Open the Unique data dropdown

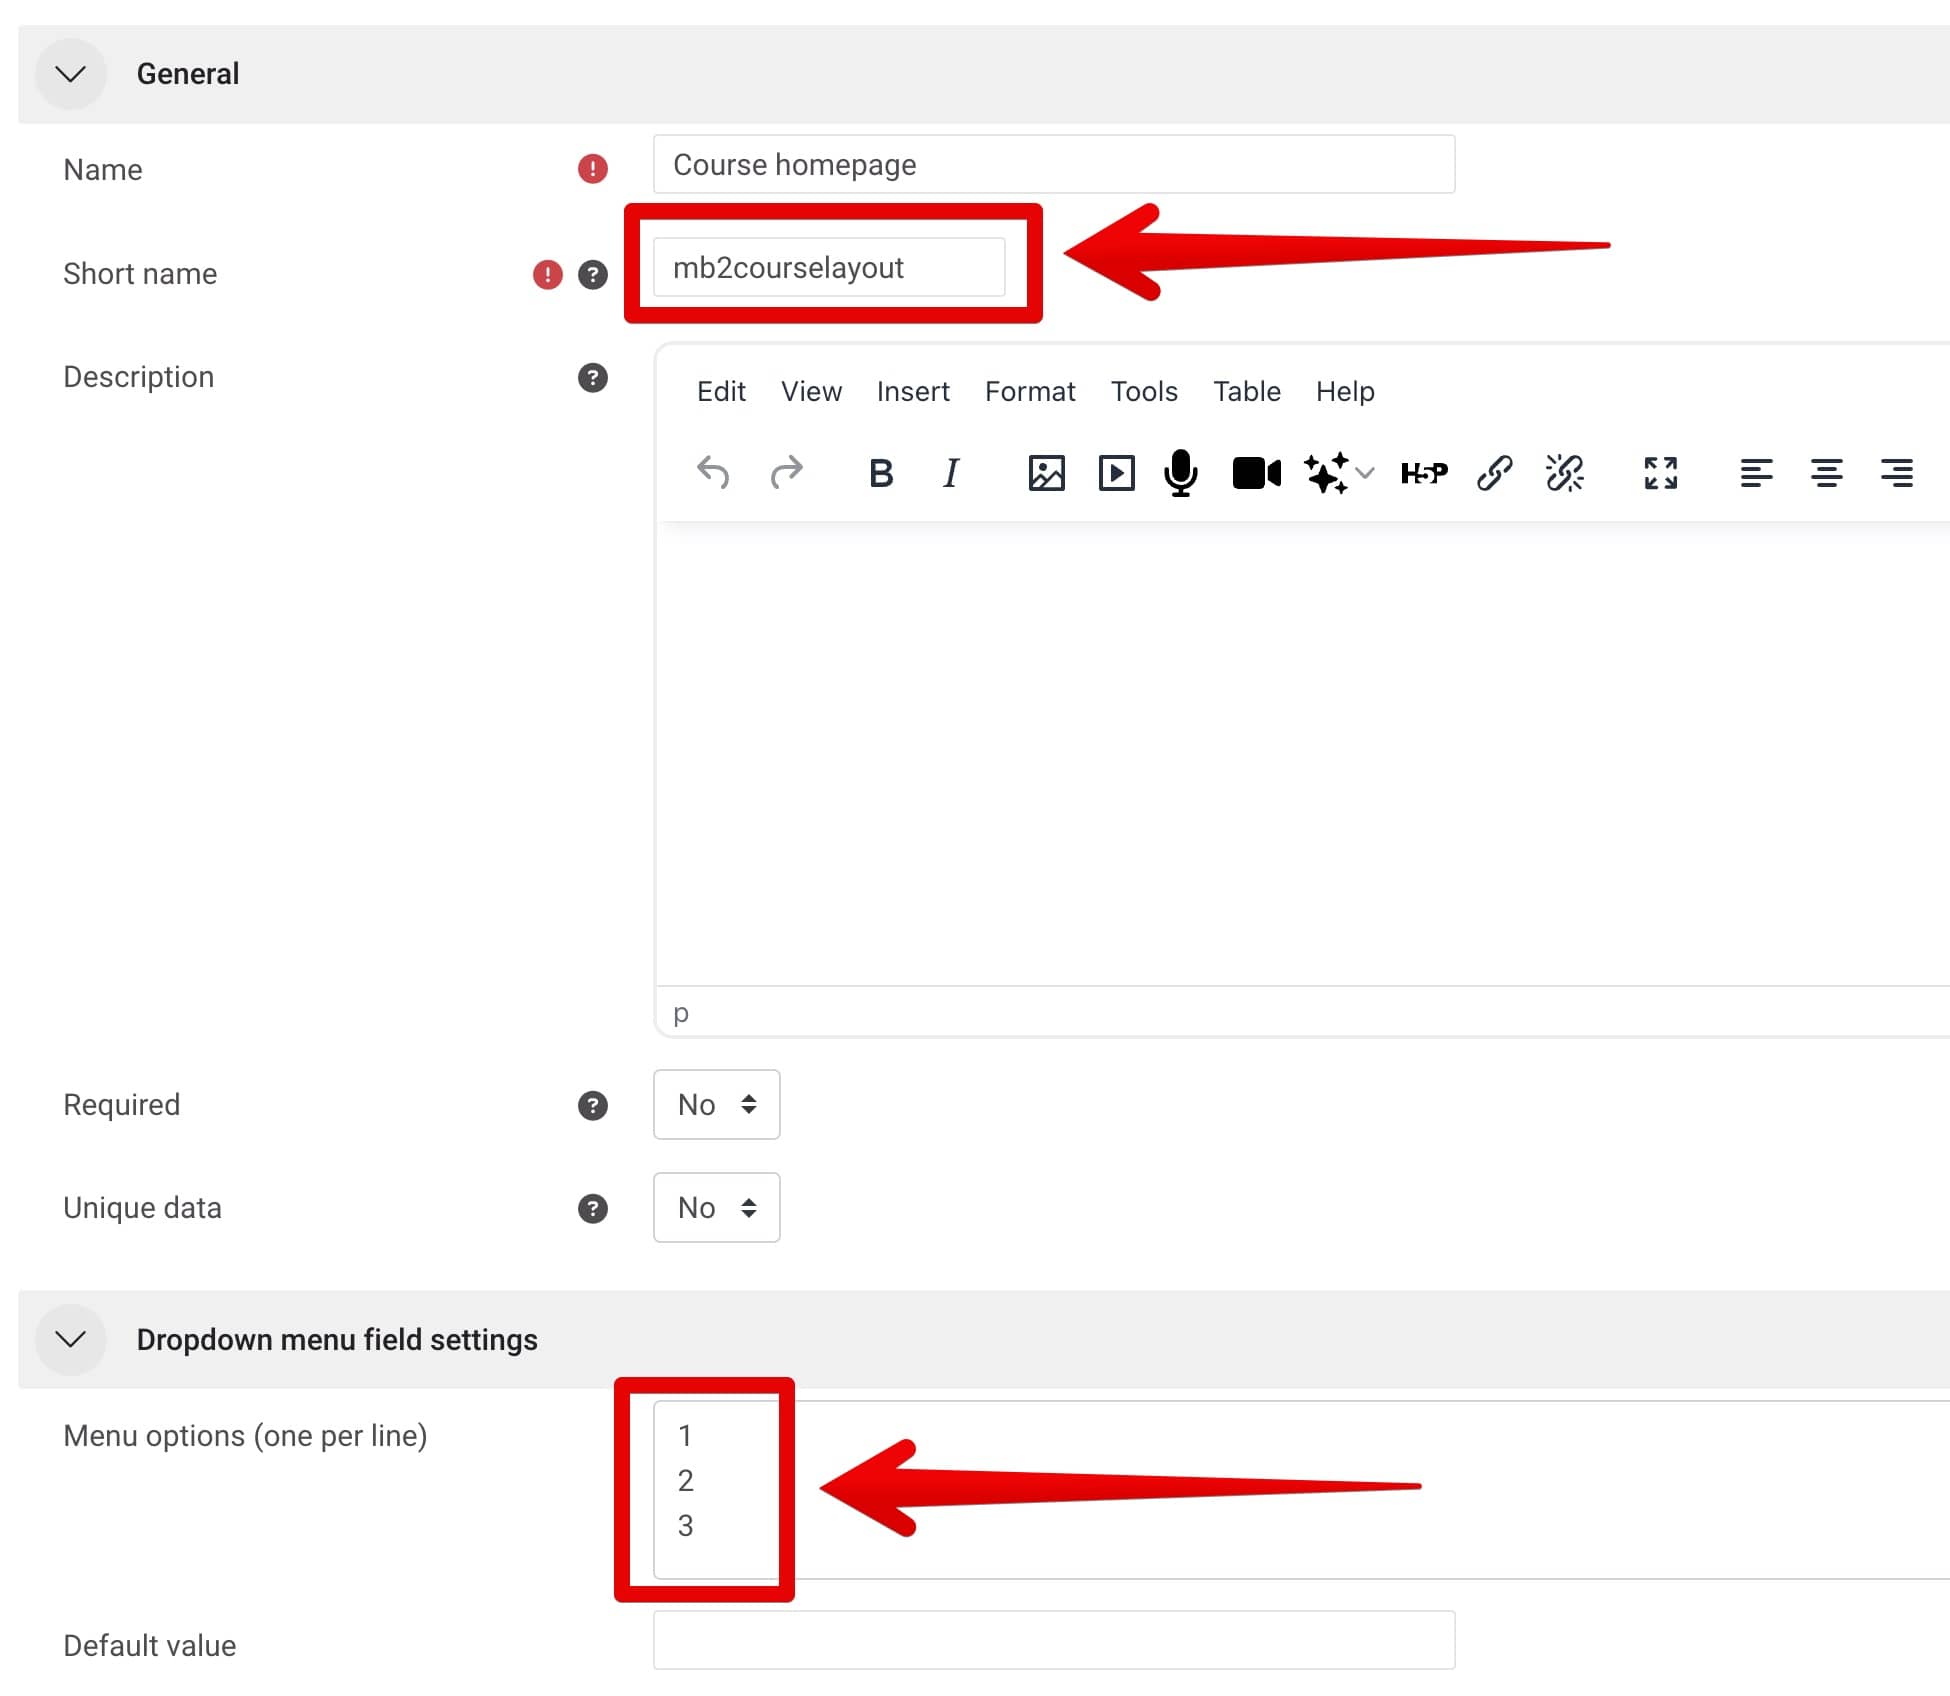click(716, 1208)
